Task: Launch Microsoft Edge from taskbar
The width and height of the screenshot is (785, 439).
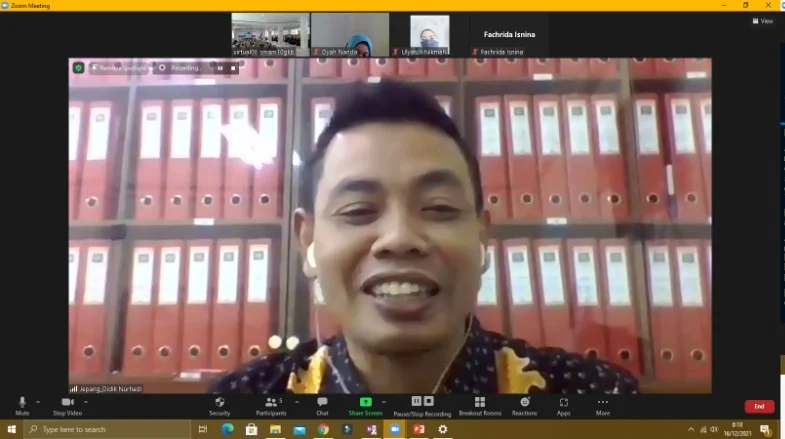Action: (x=227, y=429)
